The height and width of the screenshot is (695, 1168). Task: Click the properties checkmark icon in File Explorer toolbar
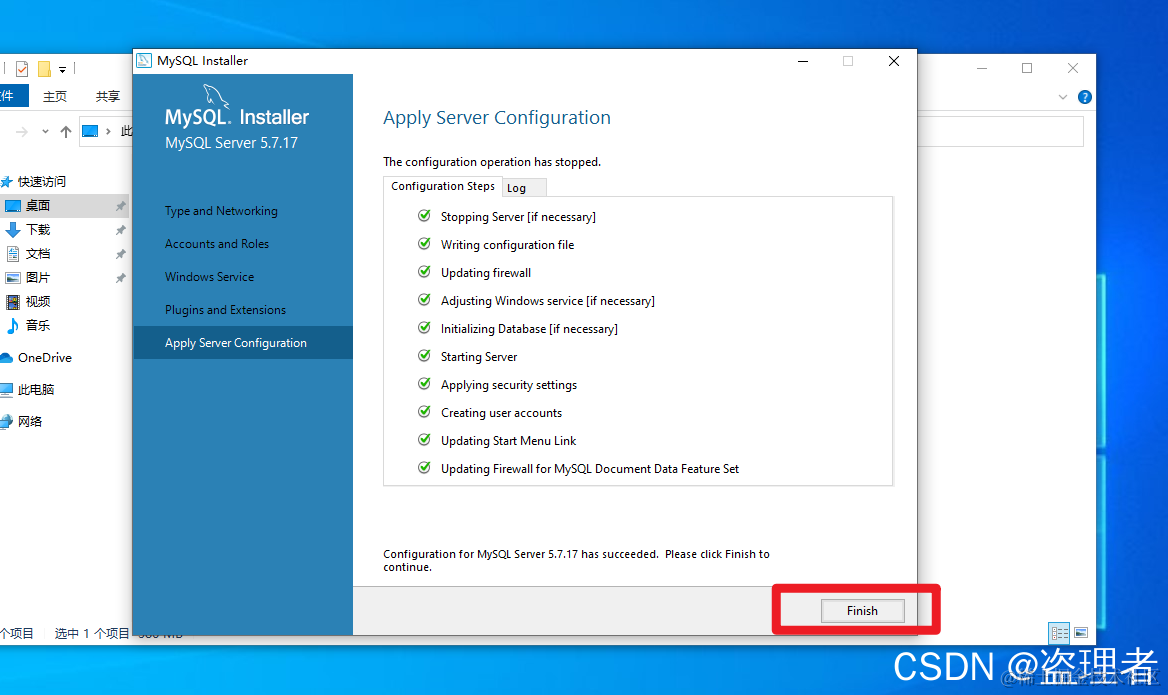click(x=22, y=69)
